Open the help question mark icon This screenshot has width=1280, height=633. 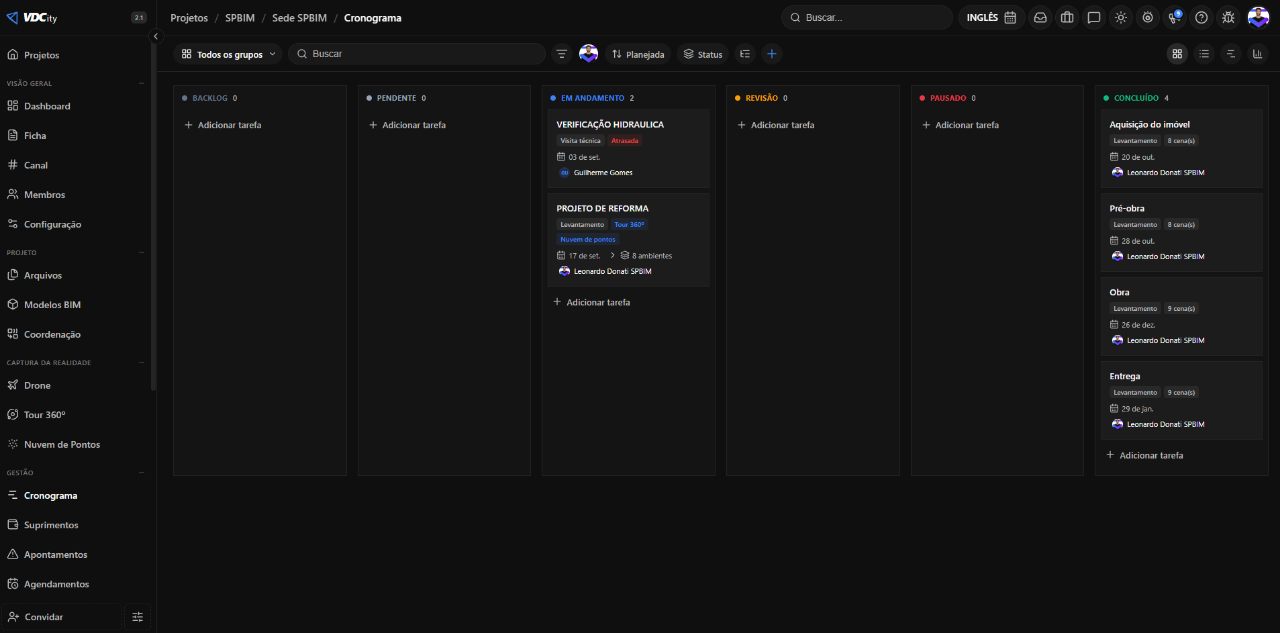pyautogui.click(x=1201, y=17)
